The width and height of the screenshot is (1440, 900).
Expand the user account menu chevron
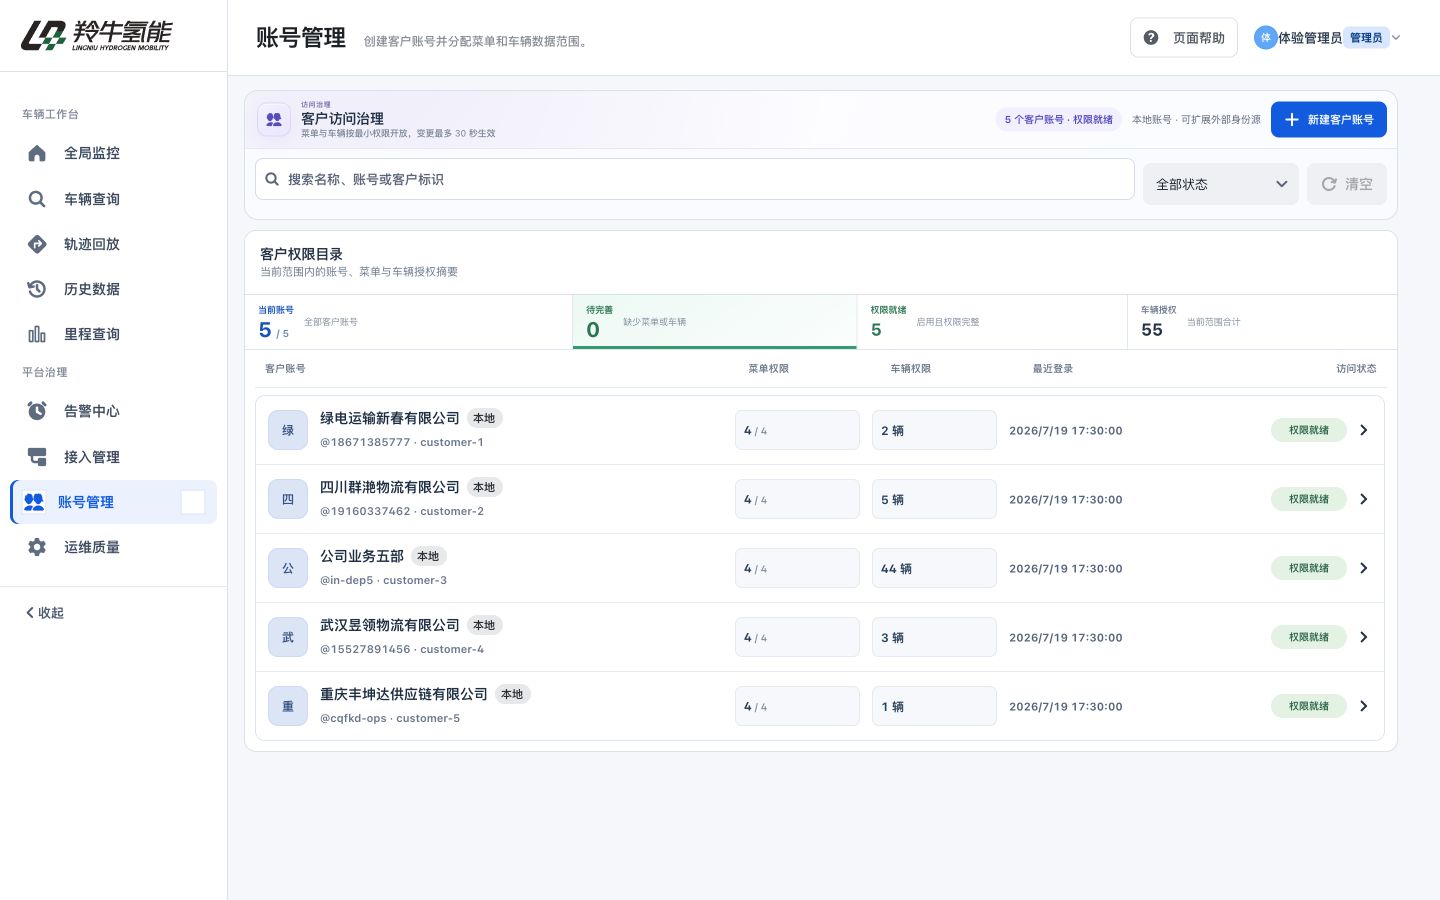tap(1396, 38)
